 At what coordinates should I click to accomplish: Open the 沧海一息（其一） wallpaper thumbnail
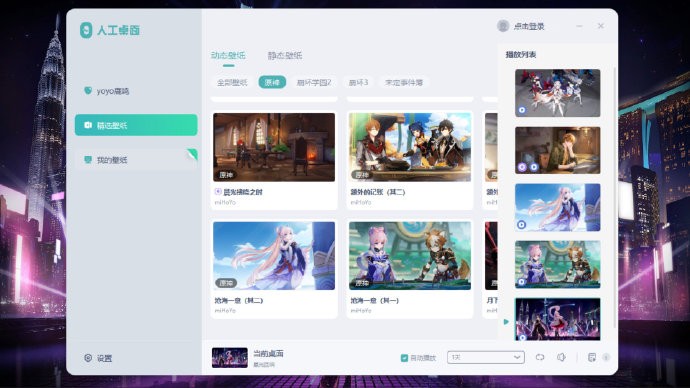(x=410, y=256)
